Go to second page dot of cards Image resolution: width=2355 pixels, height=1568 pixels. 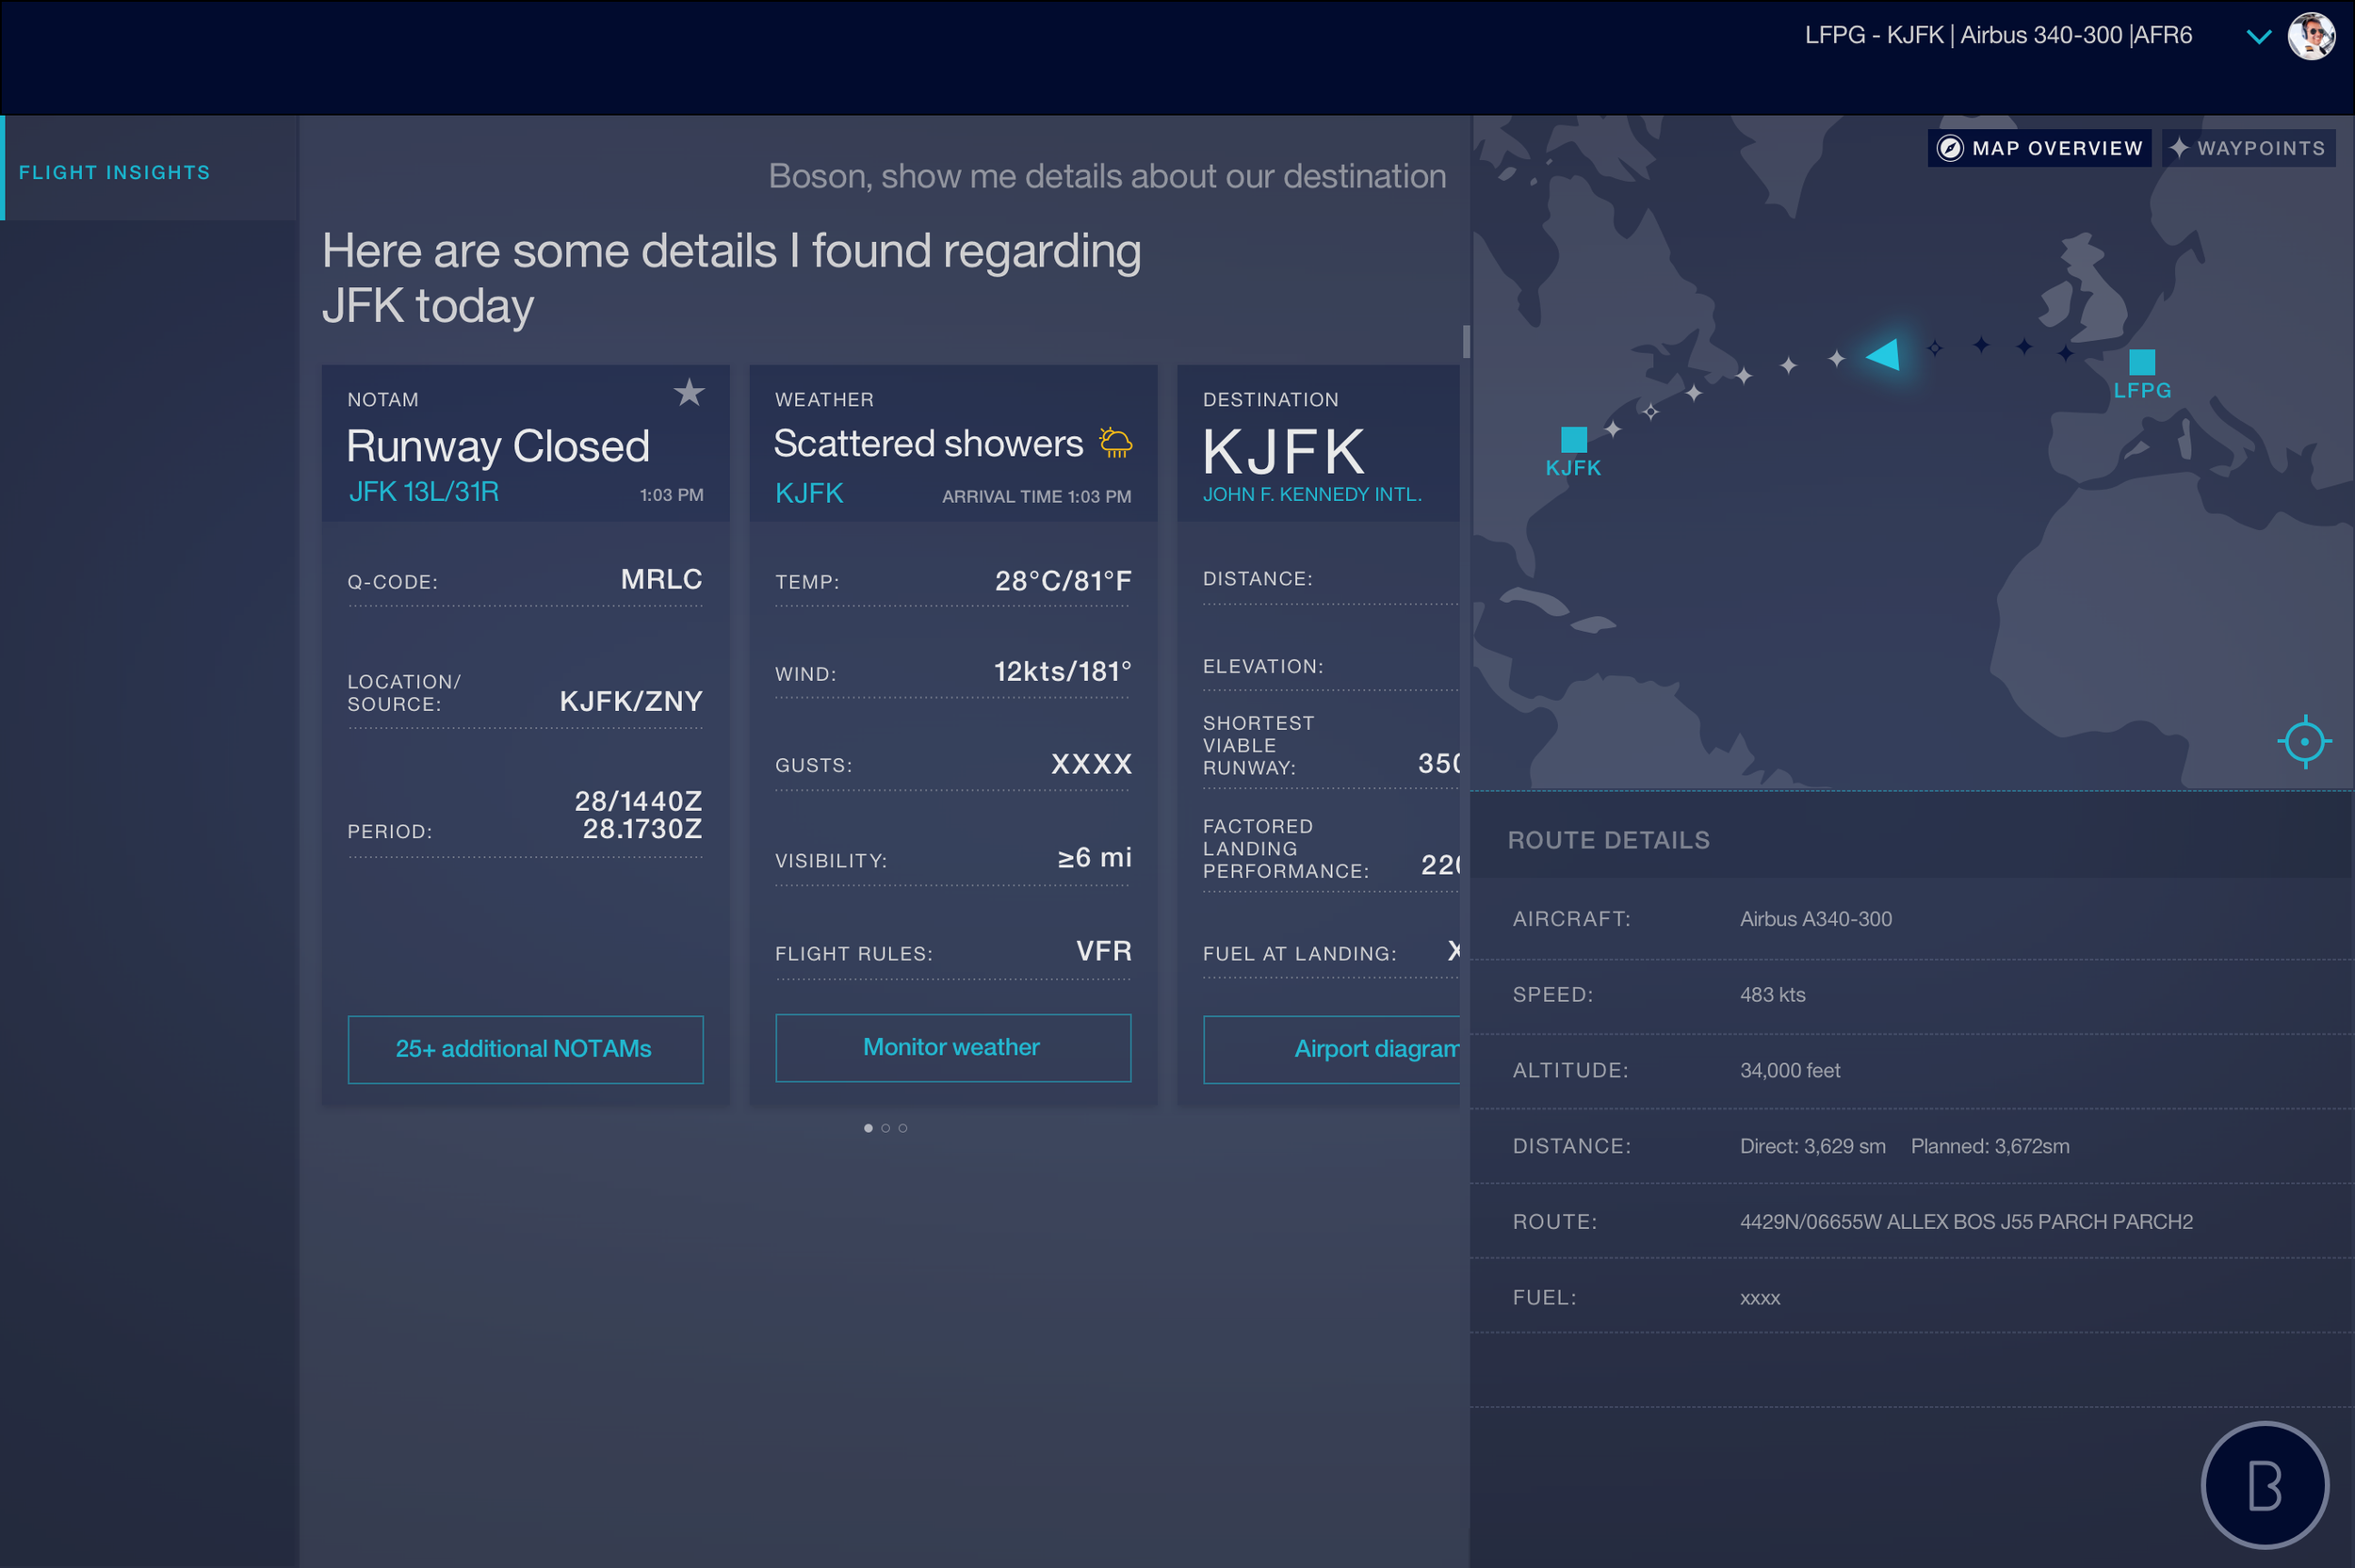click(885, 1128)
